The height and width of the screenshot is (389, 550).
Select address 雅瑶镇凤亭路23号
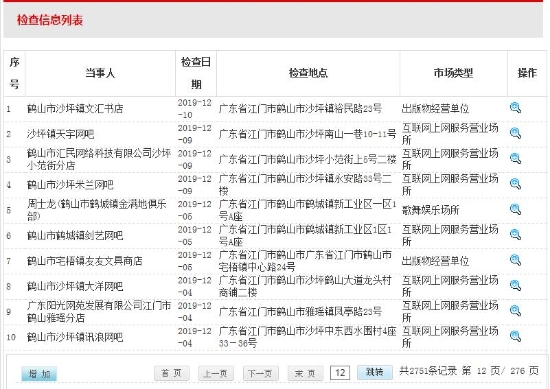343,311
